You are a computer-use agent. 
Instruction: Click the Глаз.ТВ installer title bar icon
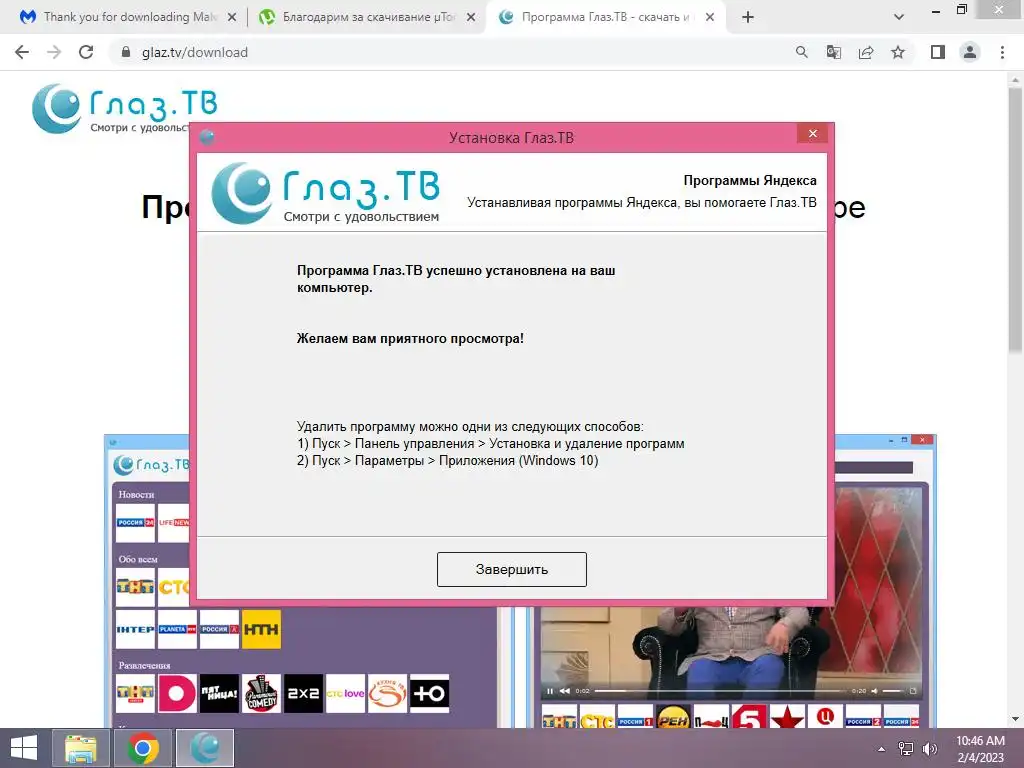pos(207,137)
